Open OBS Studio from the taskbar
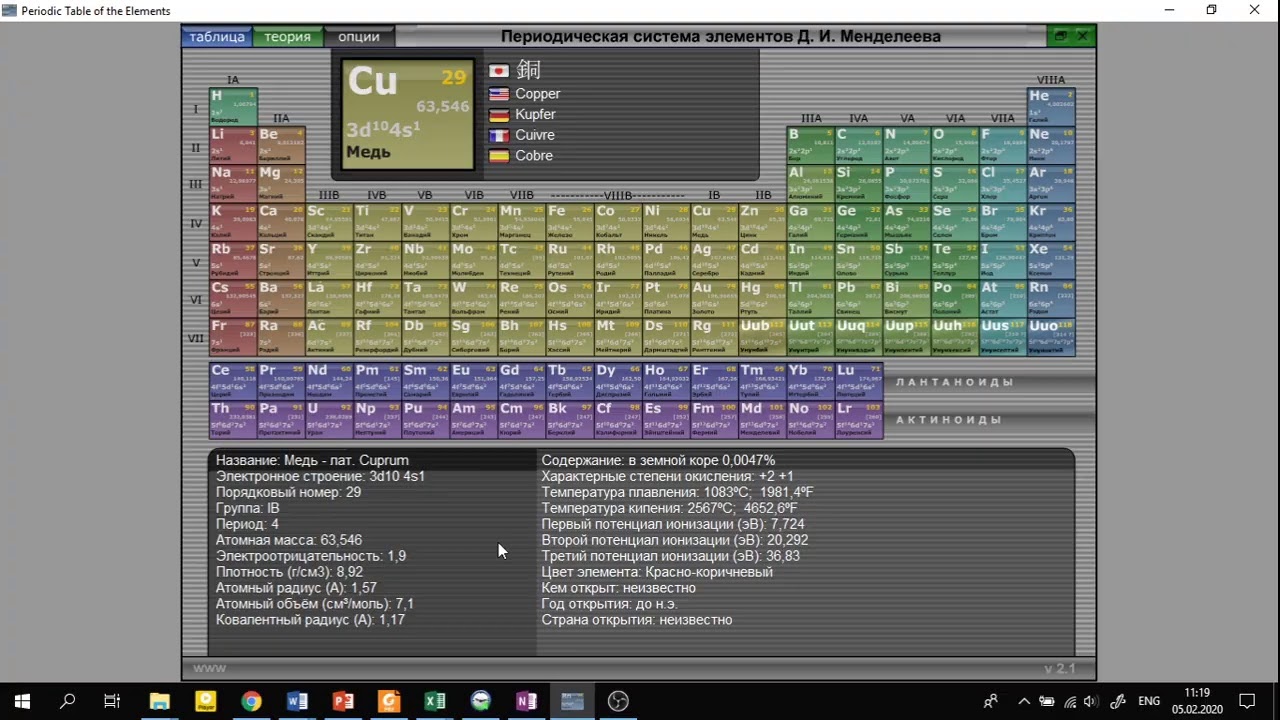The image size is (1280, 720). click(619, 701)
